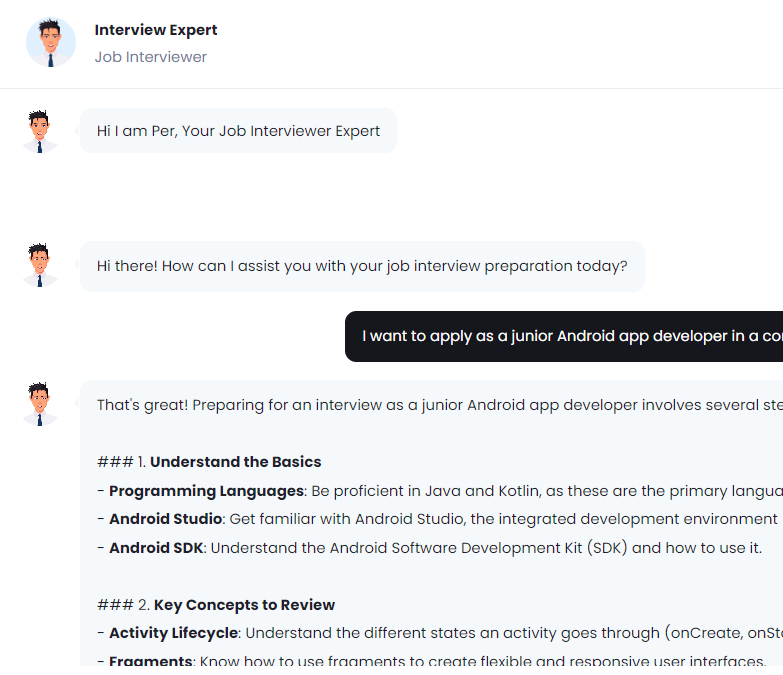Click the dark user message about Android developer
Image resolution: width=783 pixels, height=675 pixels.
570,336
